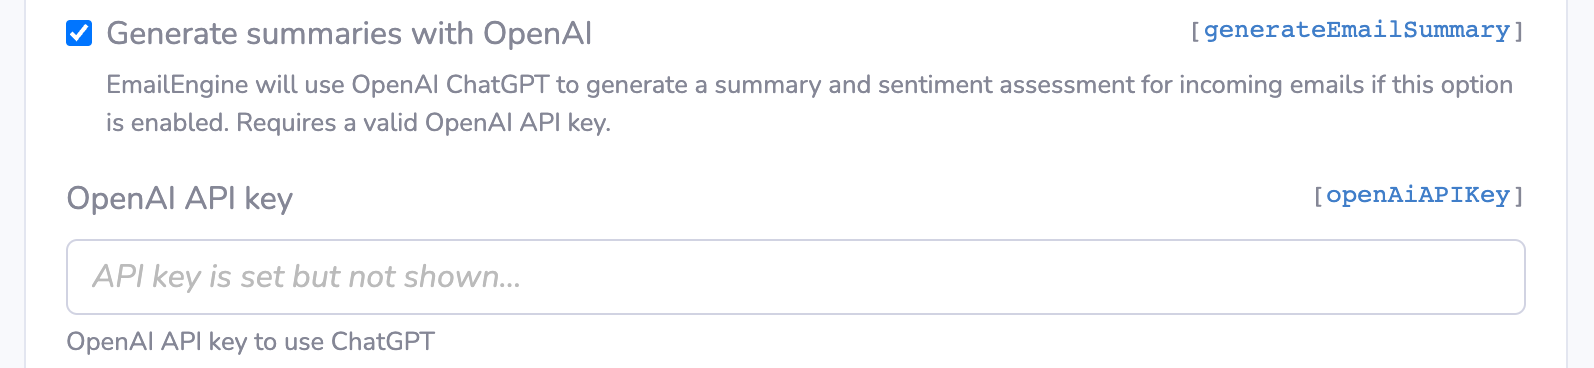The image size is (1594, 368).
Task: Click the 'OpenAI API key' field label
Action: [180, 198]
